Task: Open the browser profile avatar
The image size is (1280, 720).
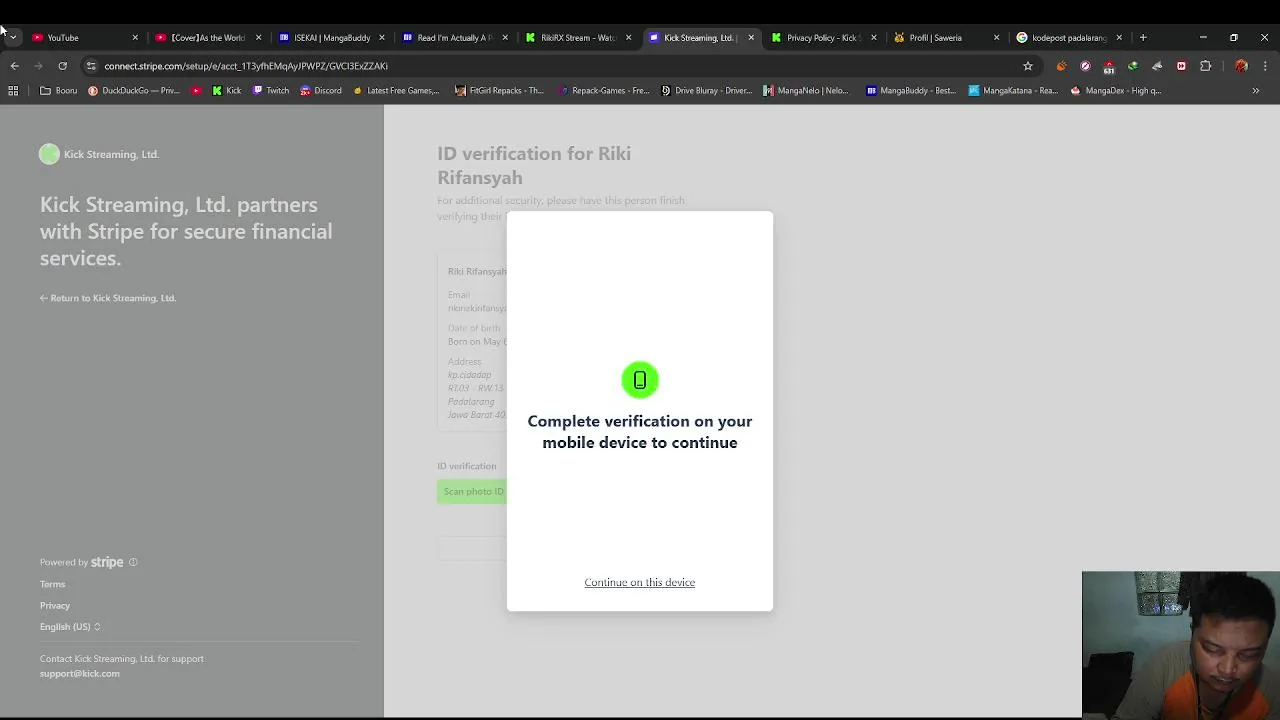Action: point(1241,66)
